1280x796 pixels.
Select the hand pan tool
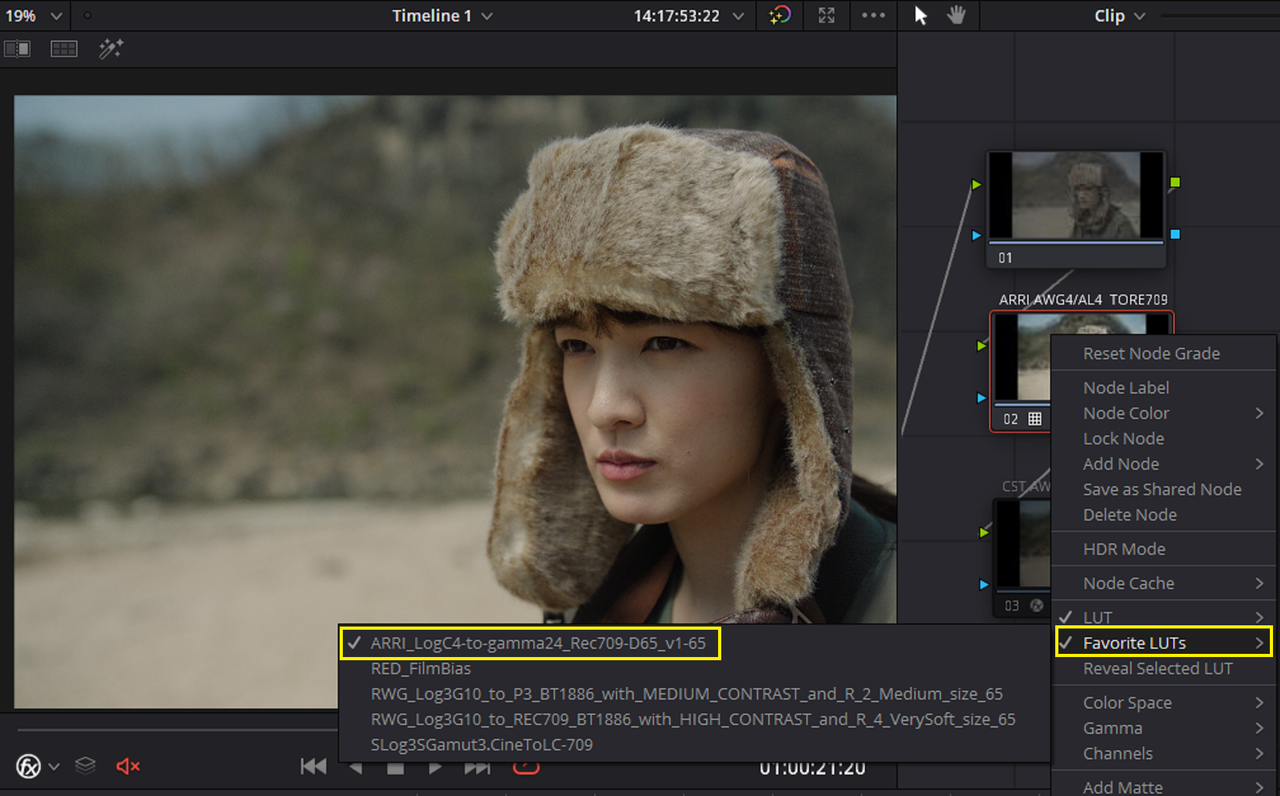[956, 16]
